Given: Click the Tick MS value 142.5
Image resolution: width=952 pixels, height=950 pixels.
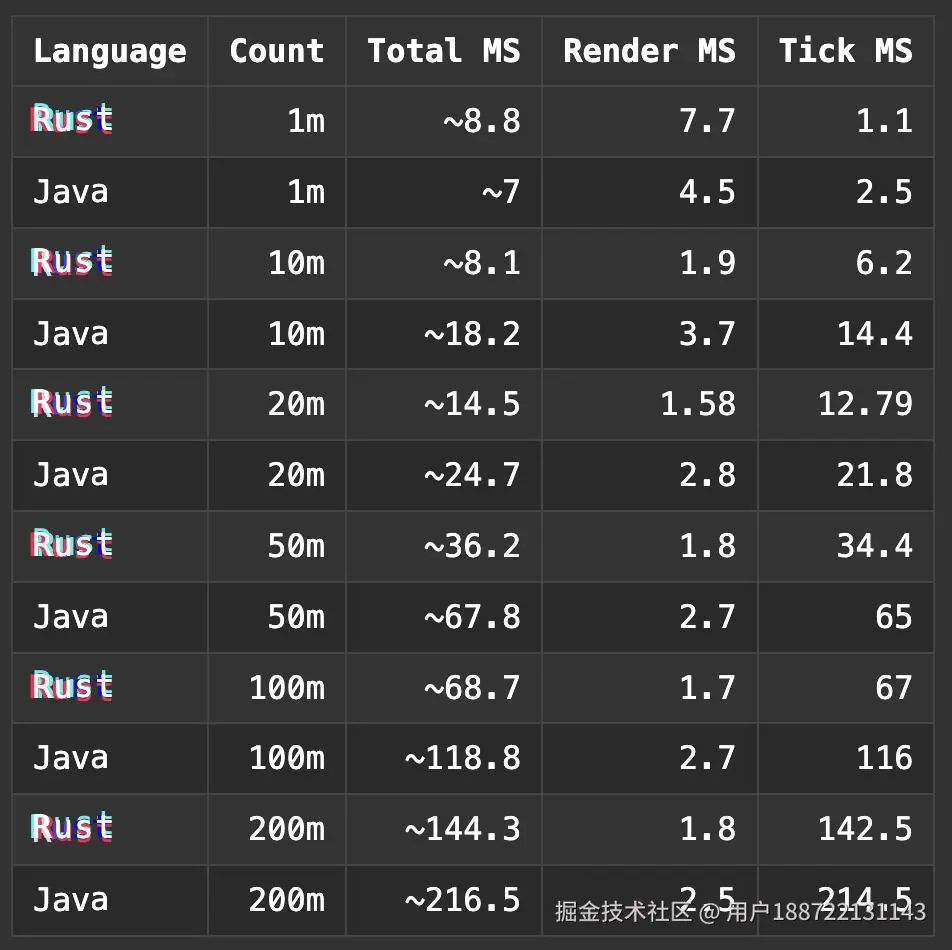Looking at the screenshot, I should (865, 829).
